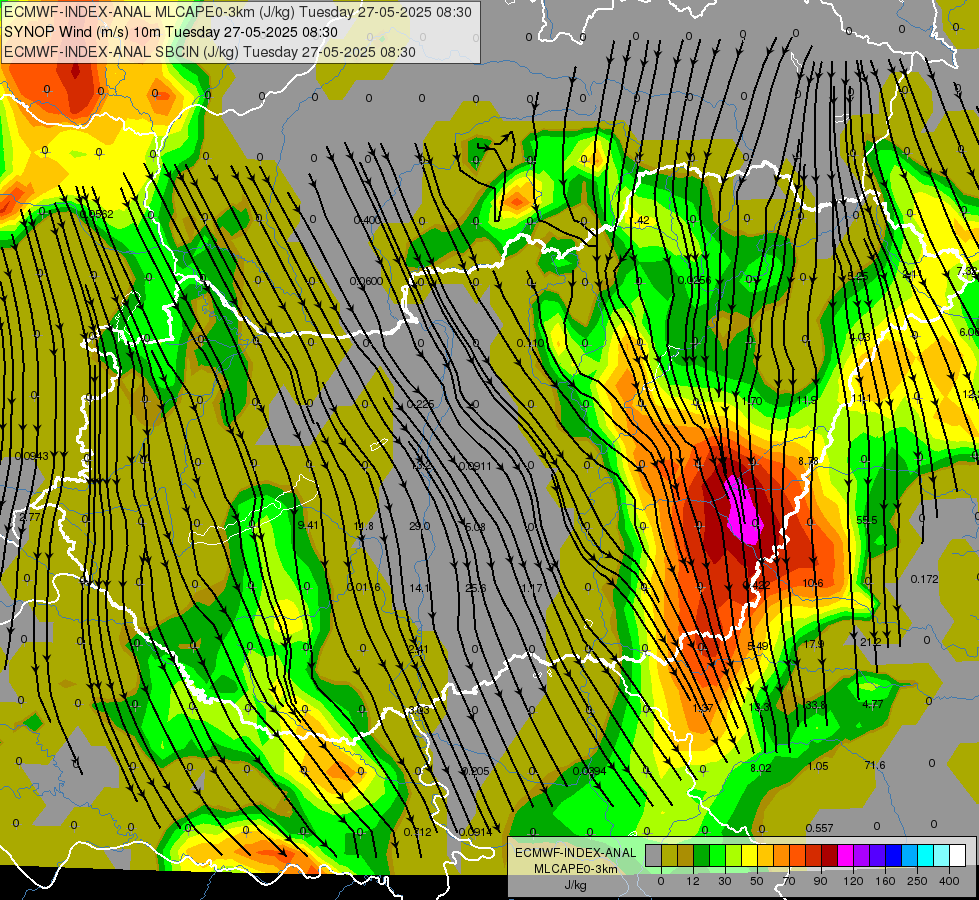
Task: Click the map value 5.08
Action: click(x=475, y=527)
